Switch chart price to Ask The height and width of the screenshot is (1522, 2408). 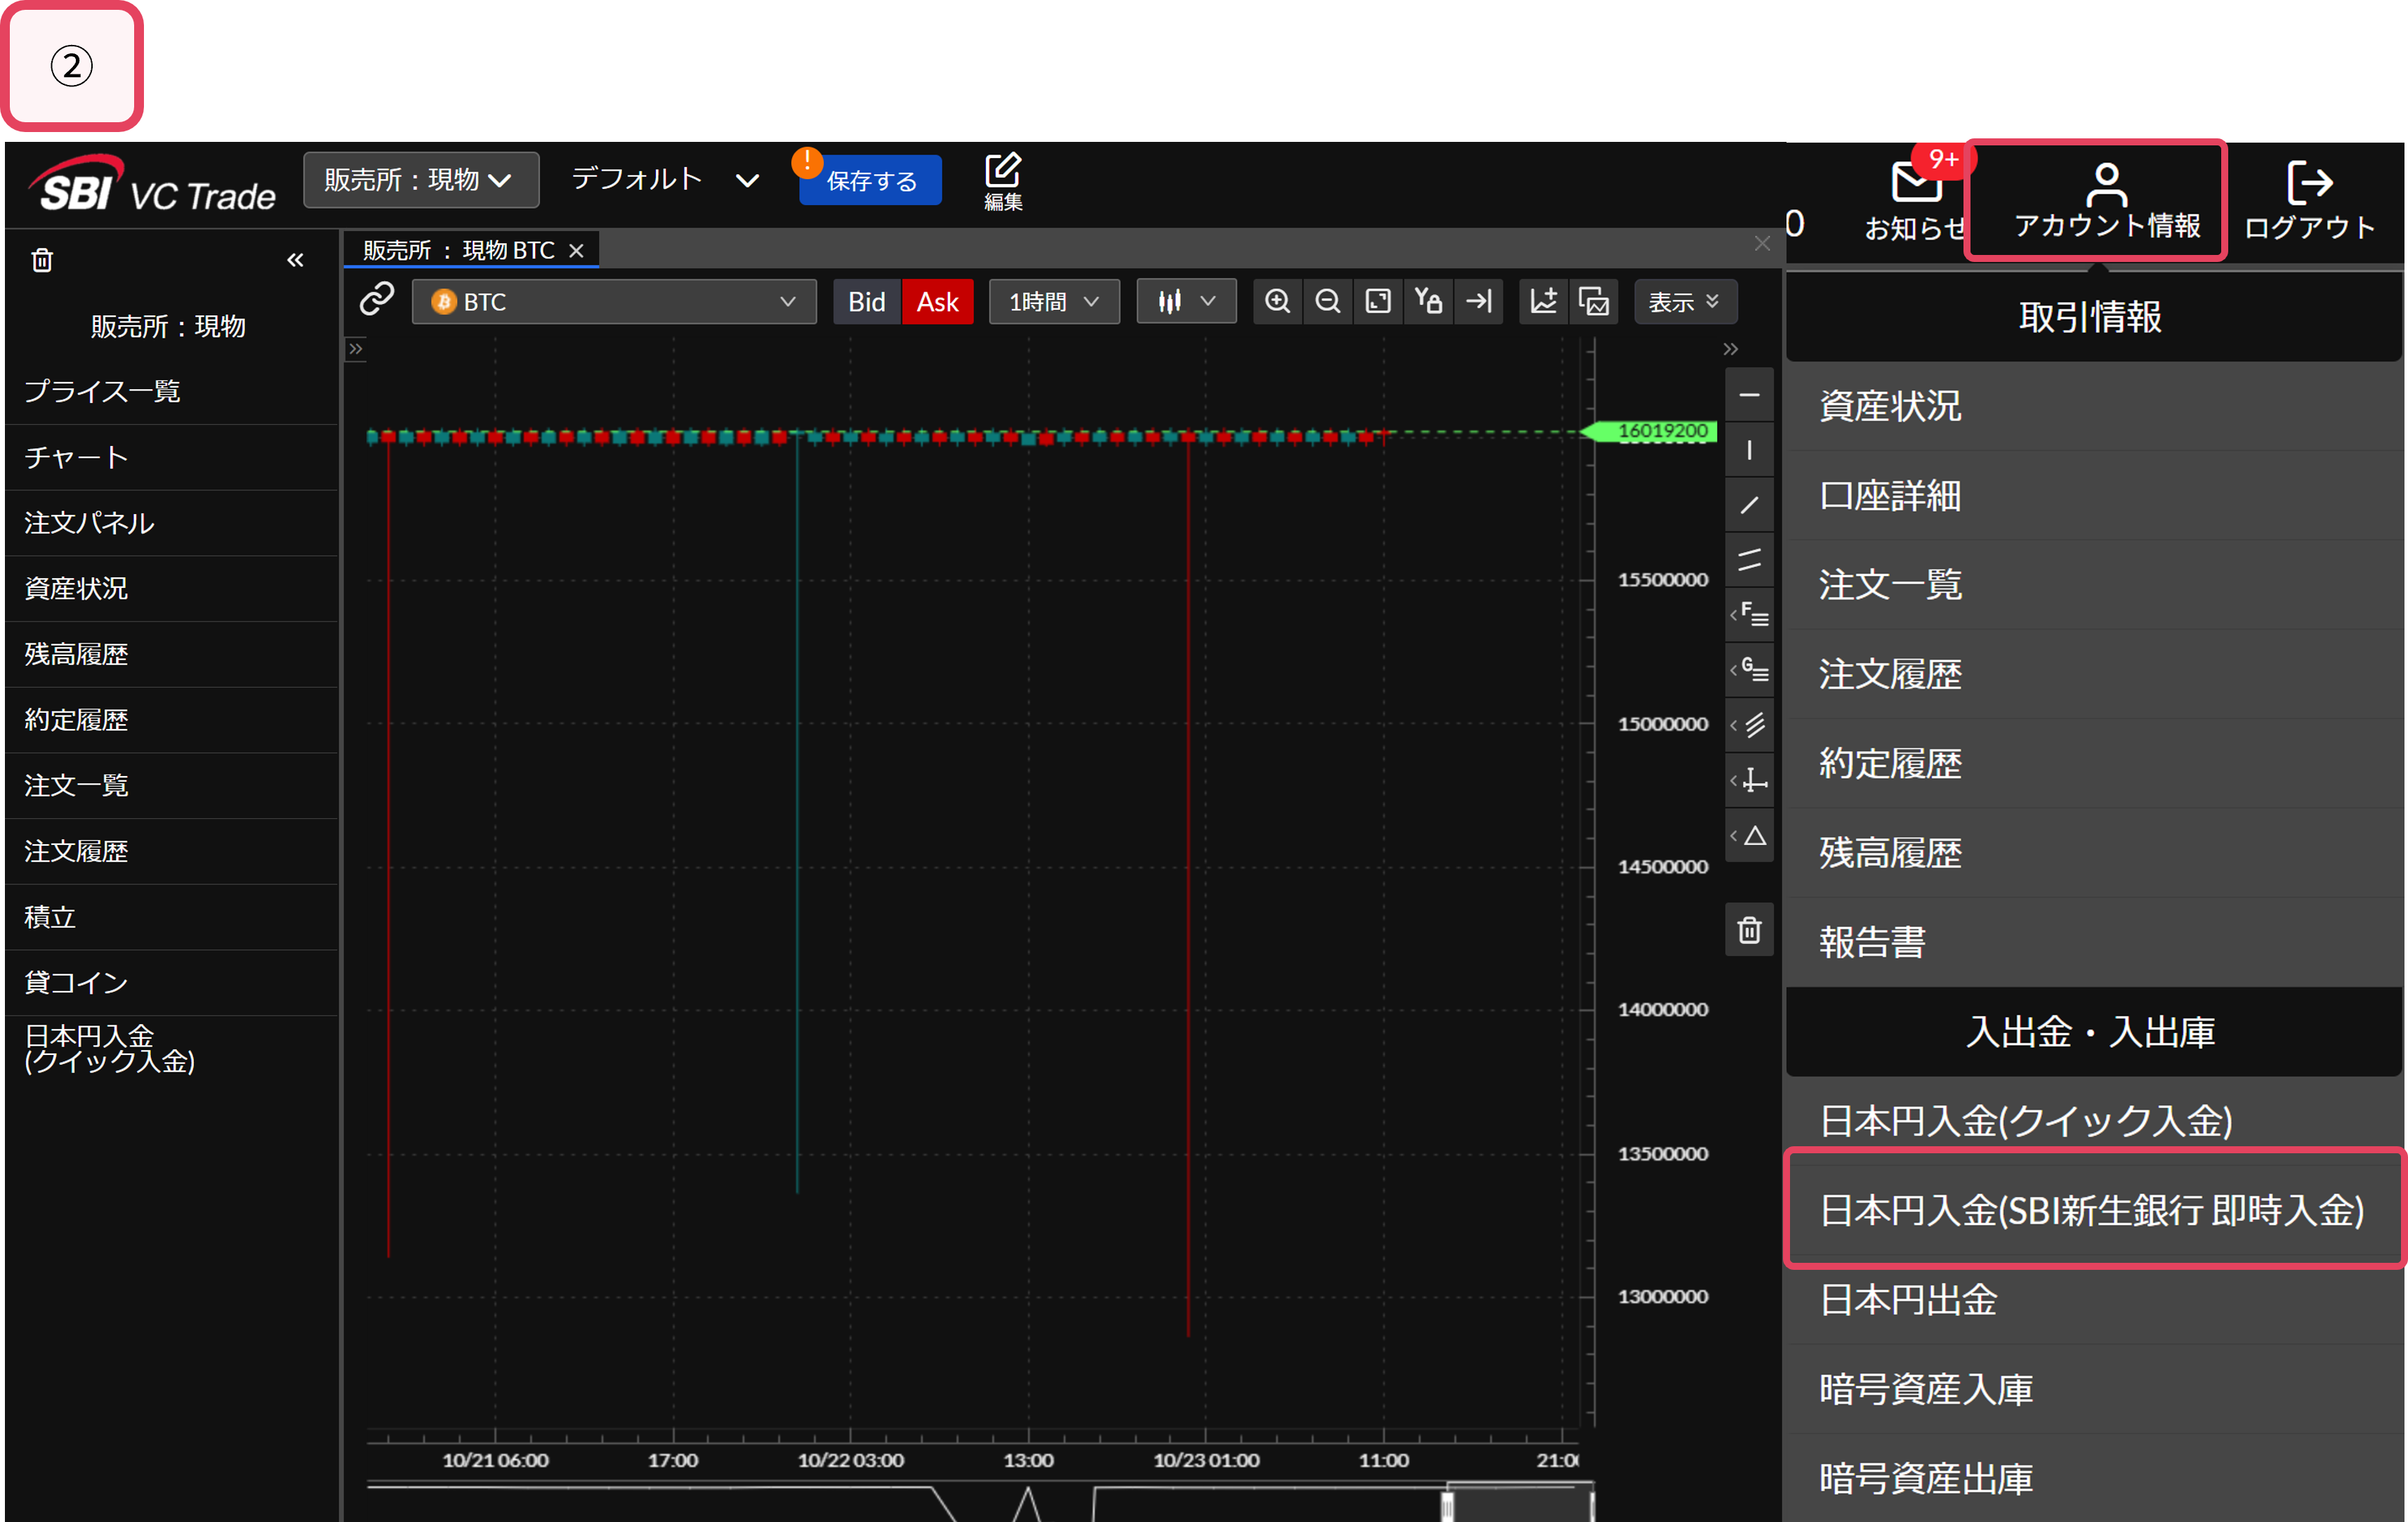pos(937,301)
